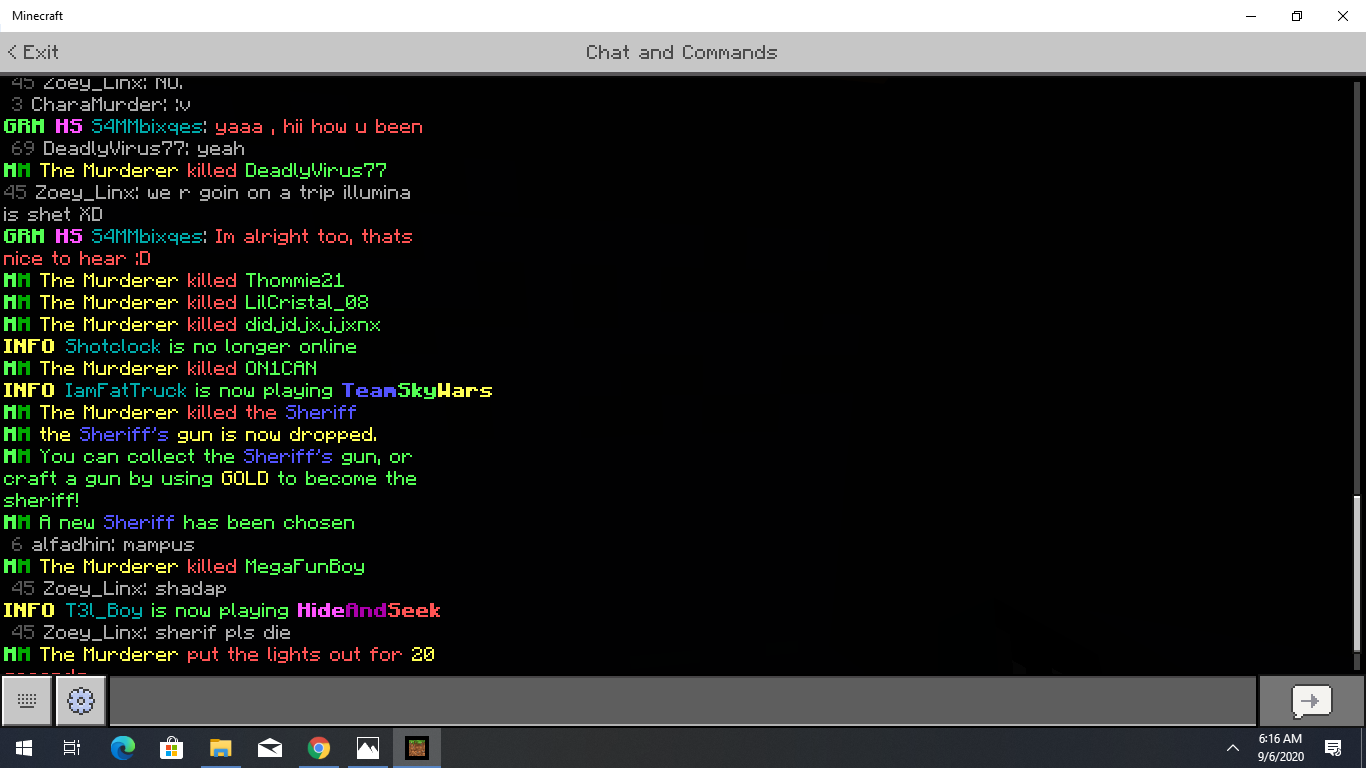This screenshot has width=1366, height=768.
Task: Open the Action Center notifications icon
Action: pos(1333,747)
